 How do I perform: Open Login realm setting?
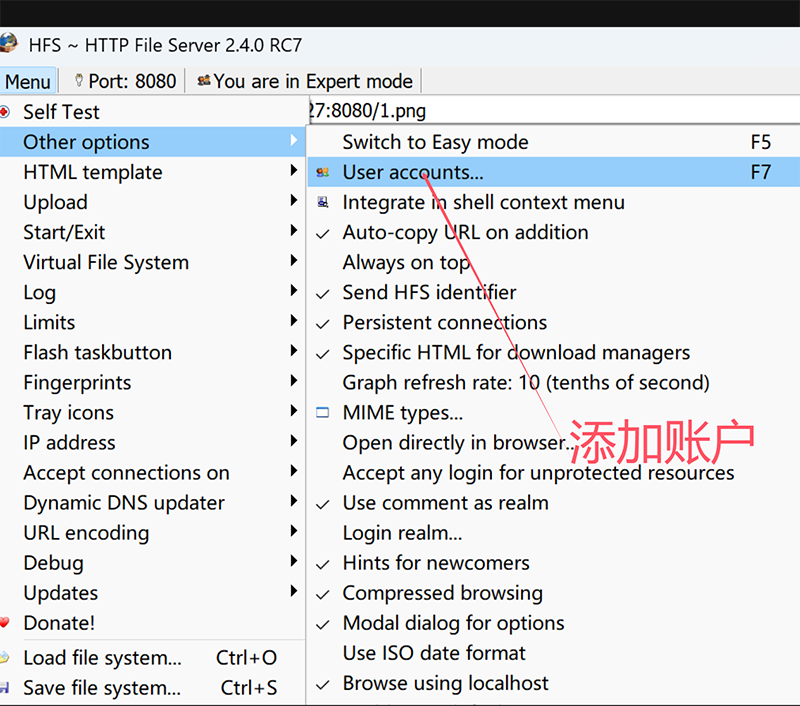[554, 533]
